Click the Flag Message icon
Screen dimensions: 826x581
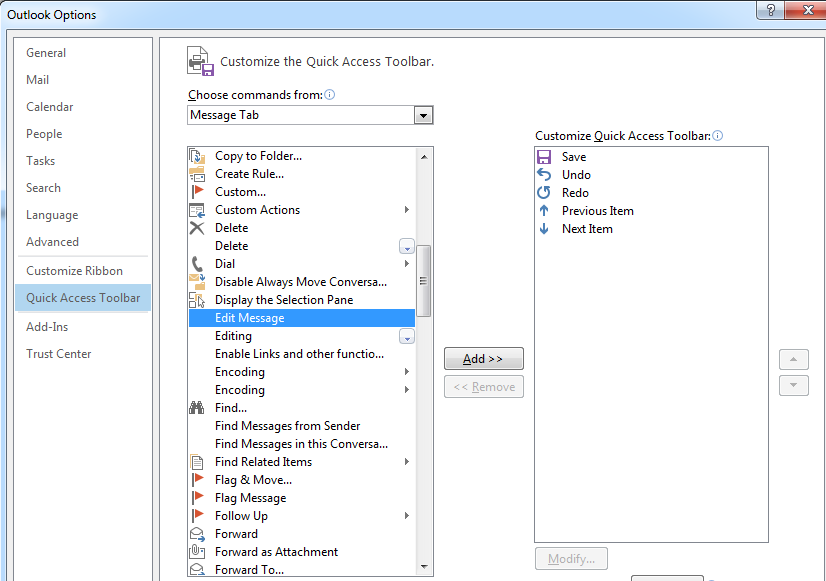coord(197,497)
